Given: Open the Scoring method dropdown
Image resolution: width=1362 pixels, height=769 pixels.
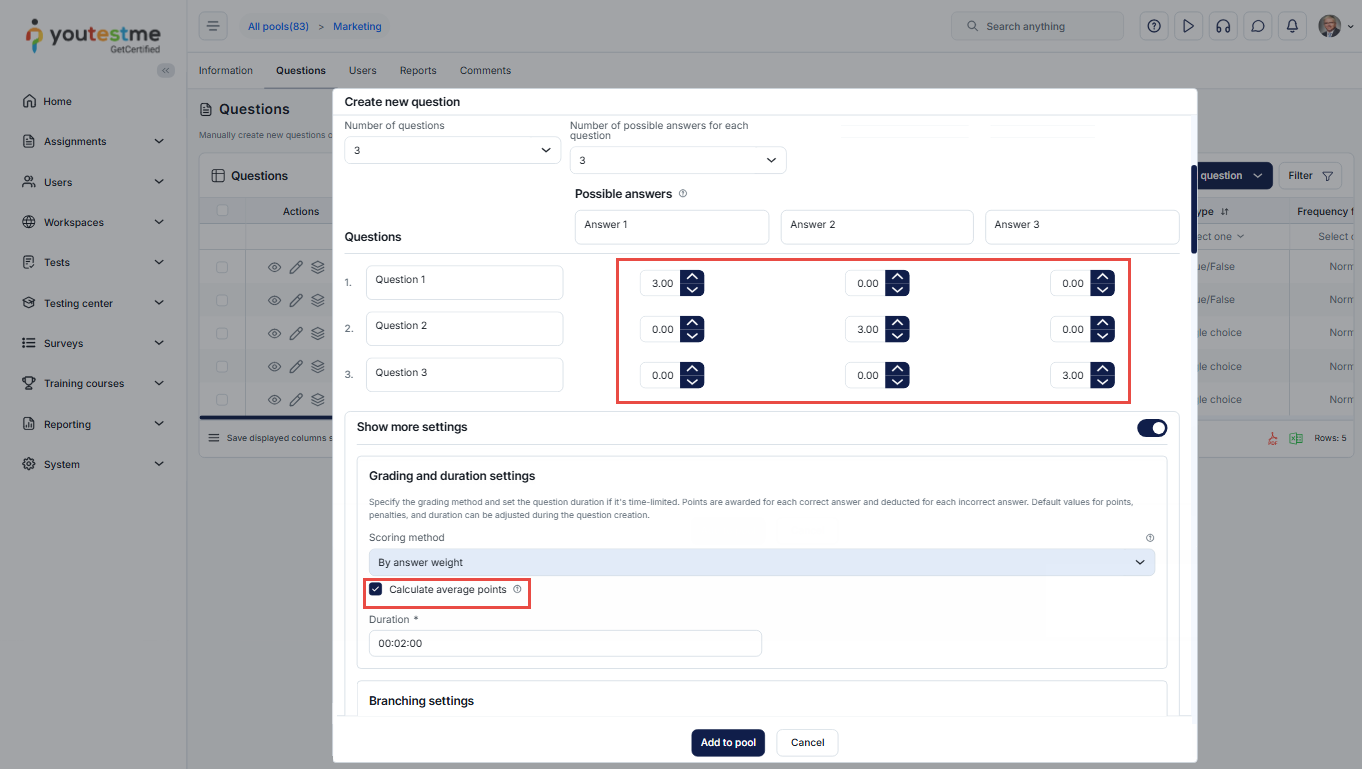Looking at the screenshot, I should [x=761, y=563].
